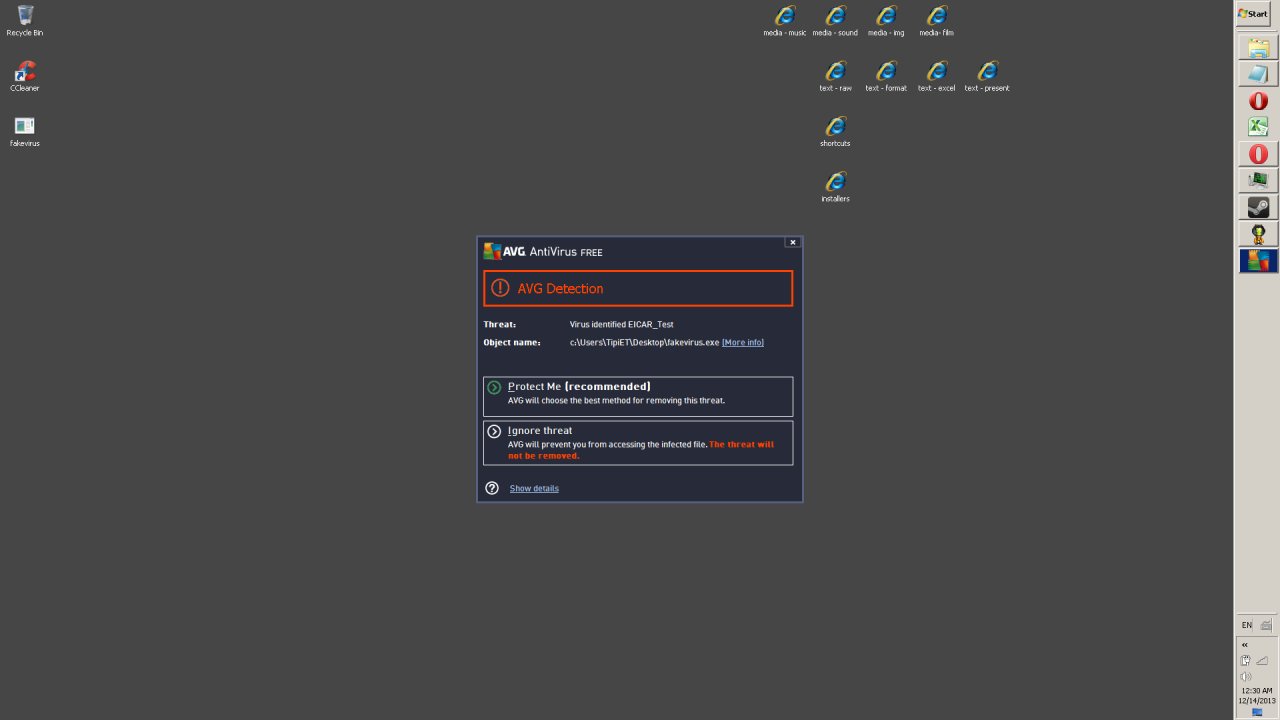The width and height of the screenshot is (1280, 720).
Task: Click the AVG Detection warning icon
Action: pyautogui.click(x=500, y=288)
